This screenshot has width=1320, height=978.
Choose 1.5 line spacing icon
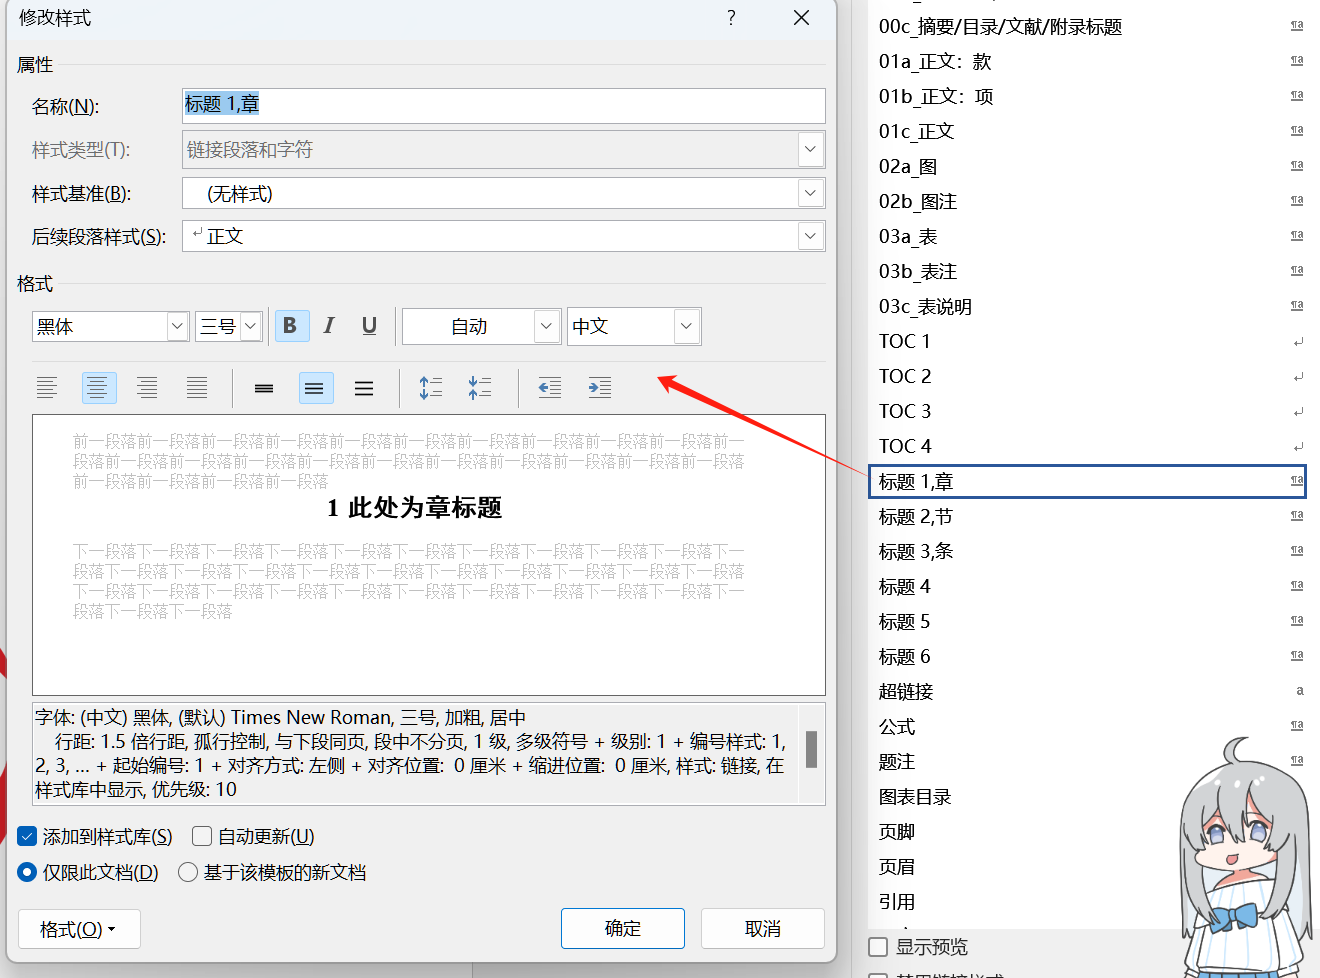click(316, 388)
